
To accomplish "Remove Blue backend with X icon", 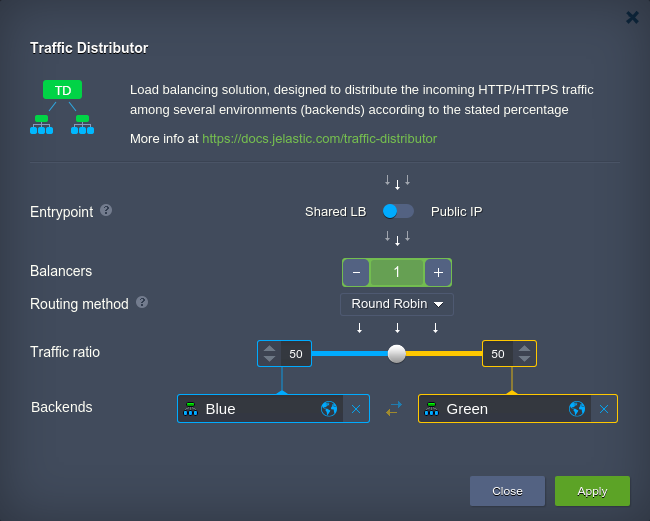I will (356, 409).
